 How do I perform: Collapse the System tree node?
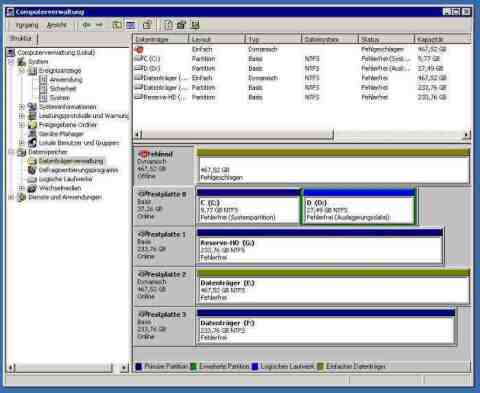coord(11,62)
